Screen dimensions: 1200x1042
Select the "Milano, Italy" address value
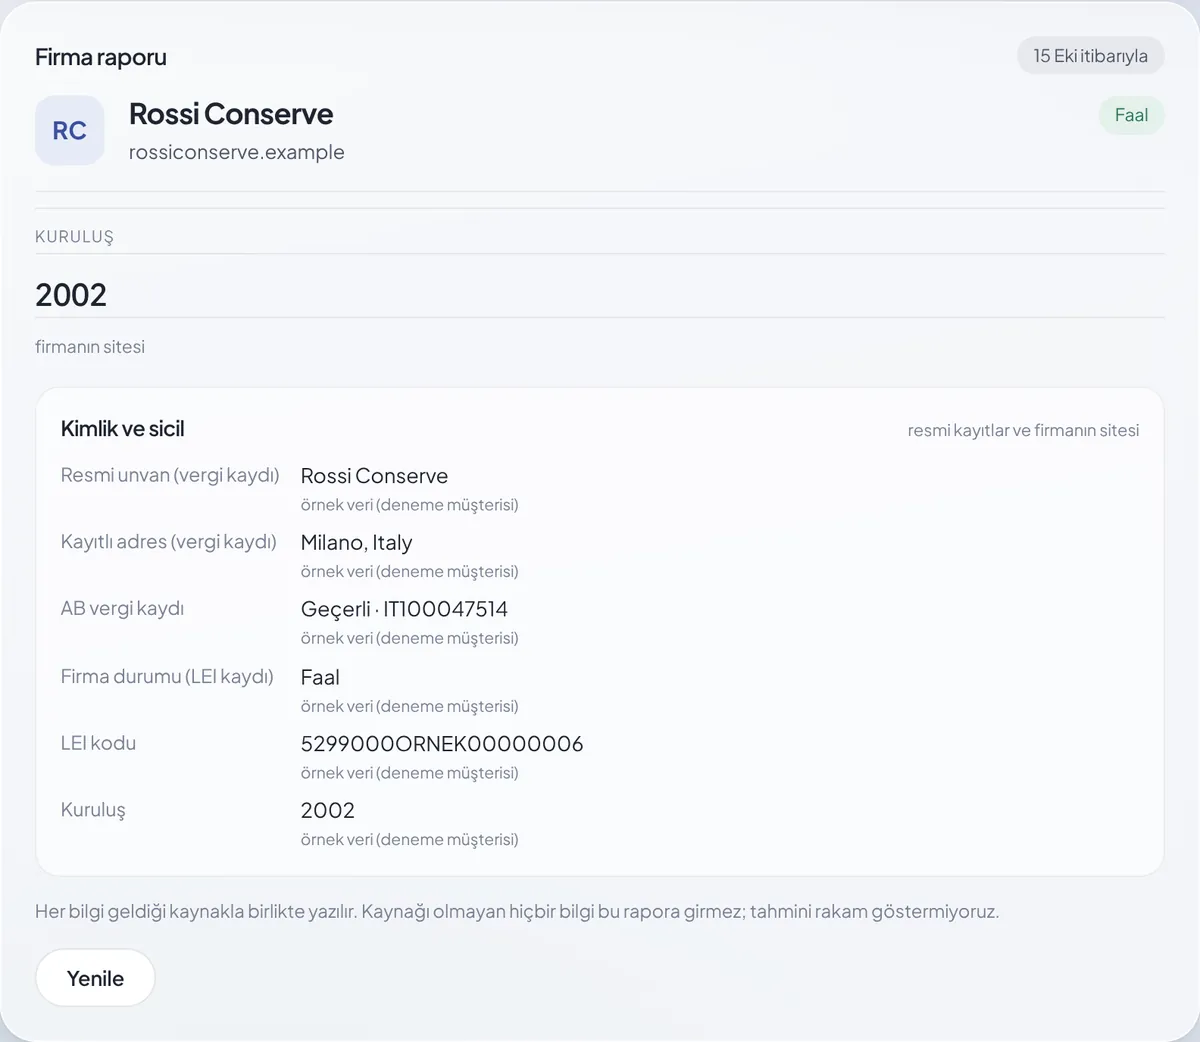pos(356,543)
